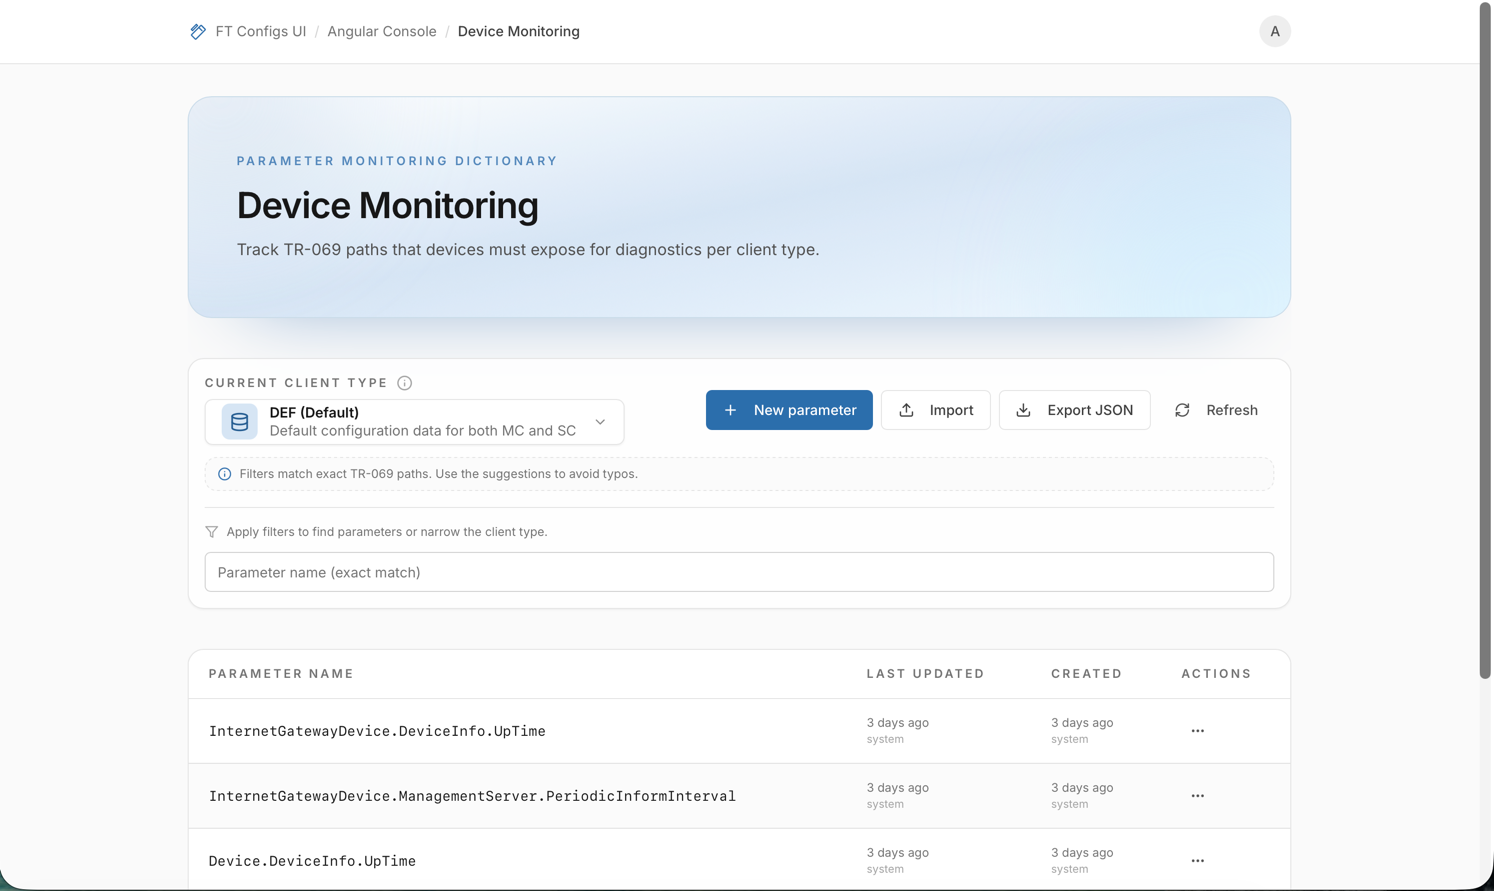Viewport: 1494px width, 891px height.
Task: Click the info icon in the filters hint
Action: [225, 474]
